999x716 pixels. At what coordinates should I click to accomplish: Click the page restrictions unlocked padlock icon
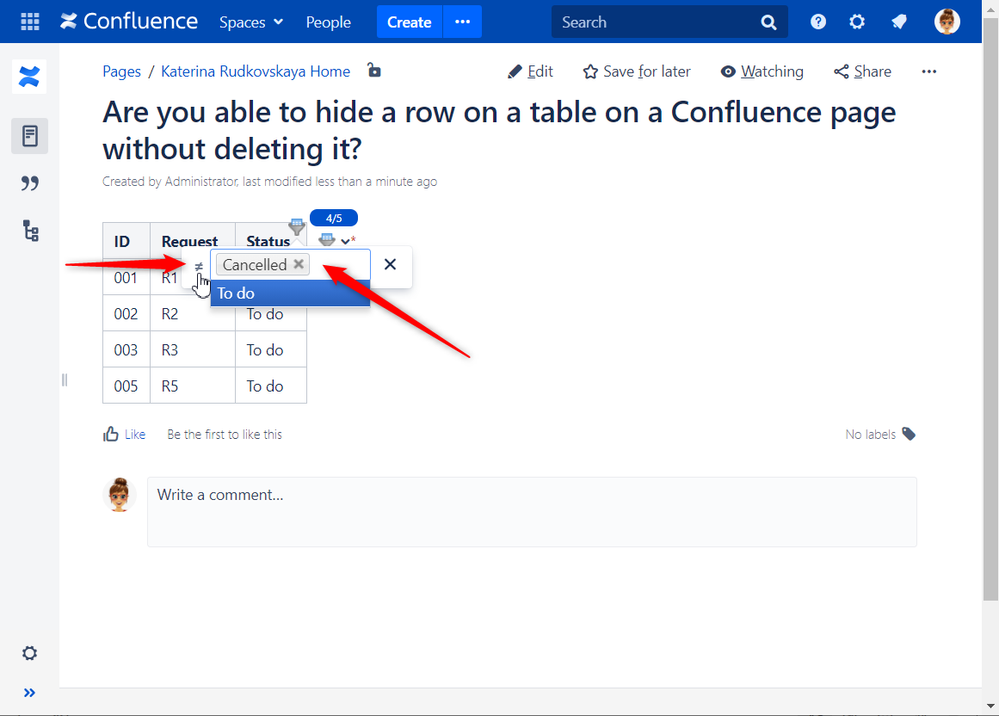374,70
